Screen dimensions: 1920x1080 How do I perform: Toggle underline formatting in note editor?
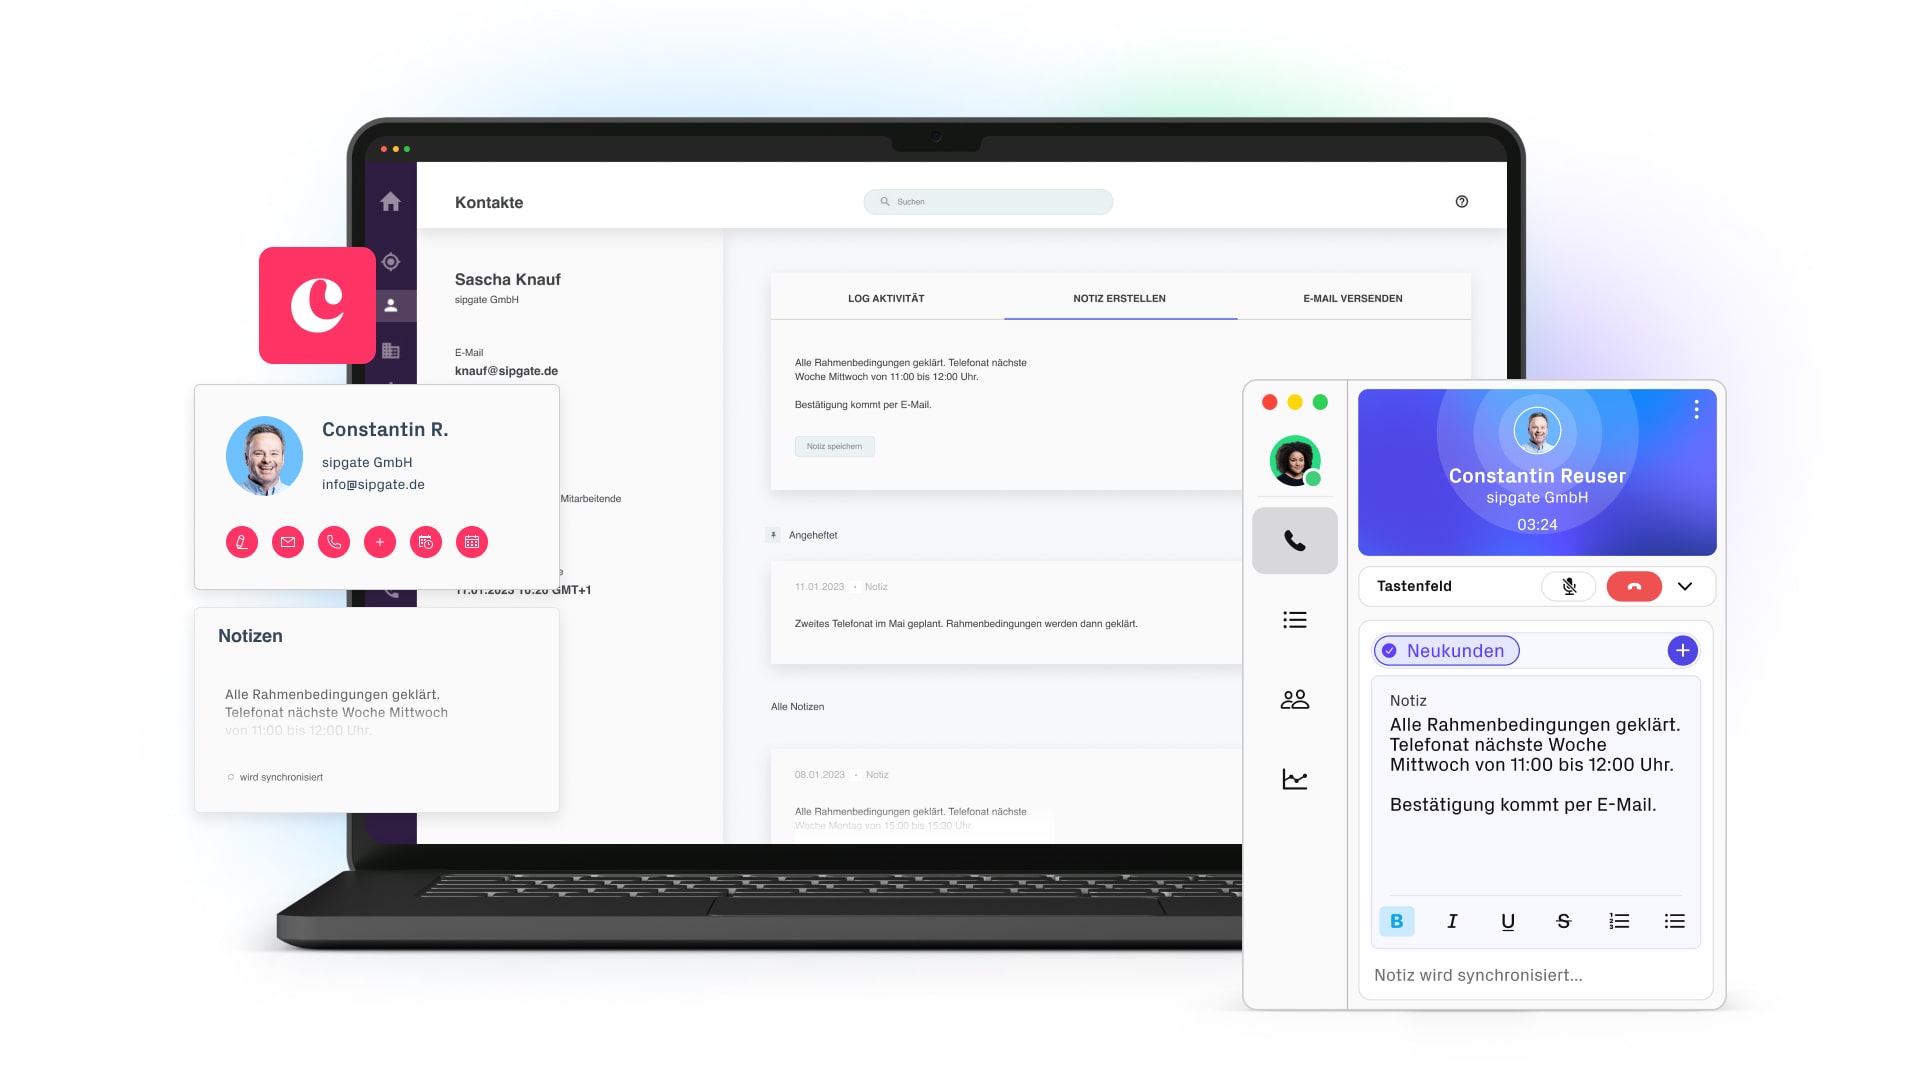tap(1508, 921)
